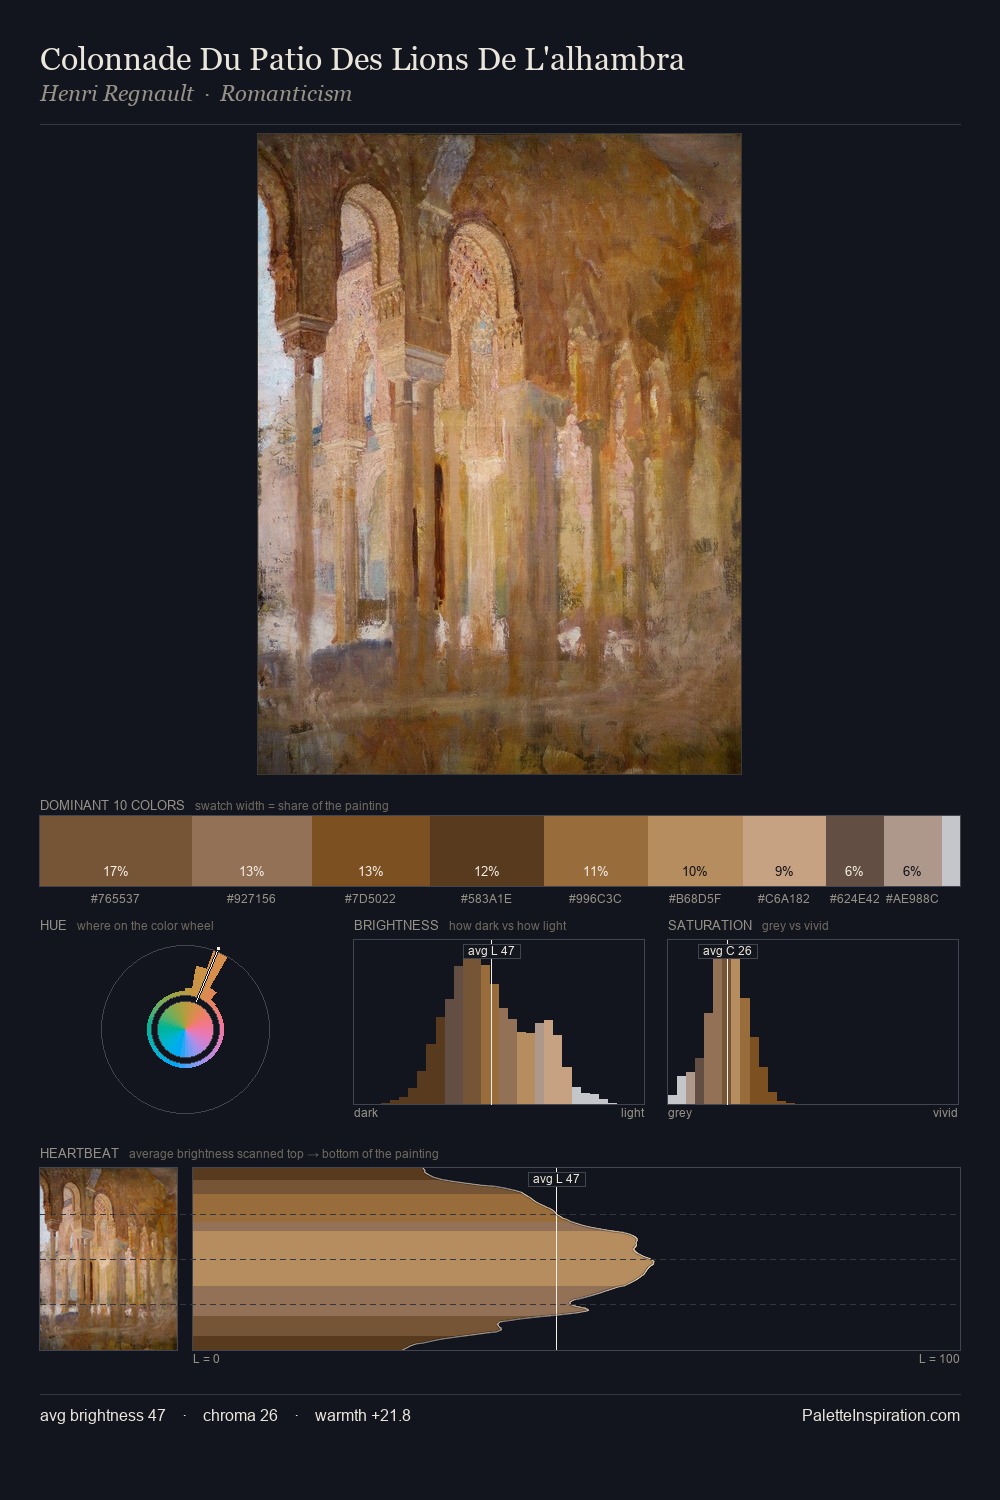Click 'swatch width = share of the painting' caption

pos(292,805)
